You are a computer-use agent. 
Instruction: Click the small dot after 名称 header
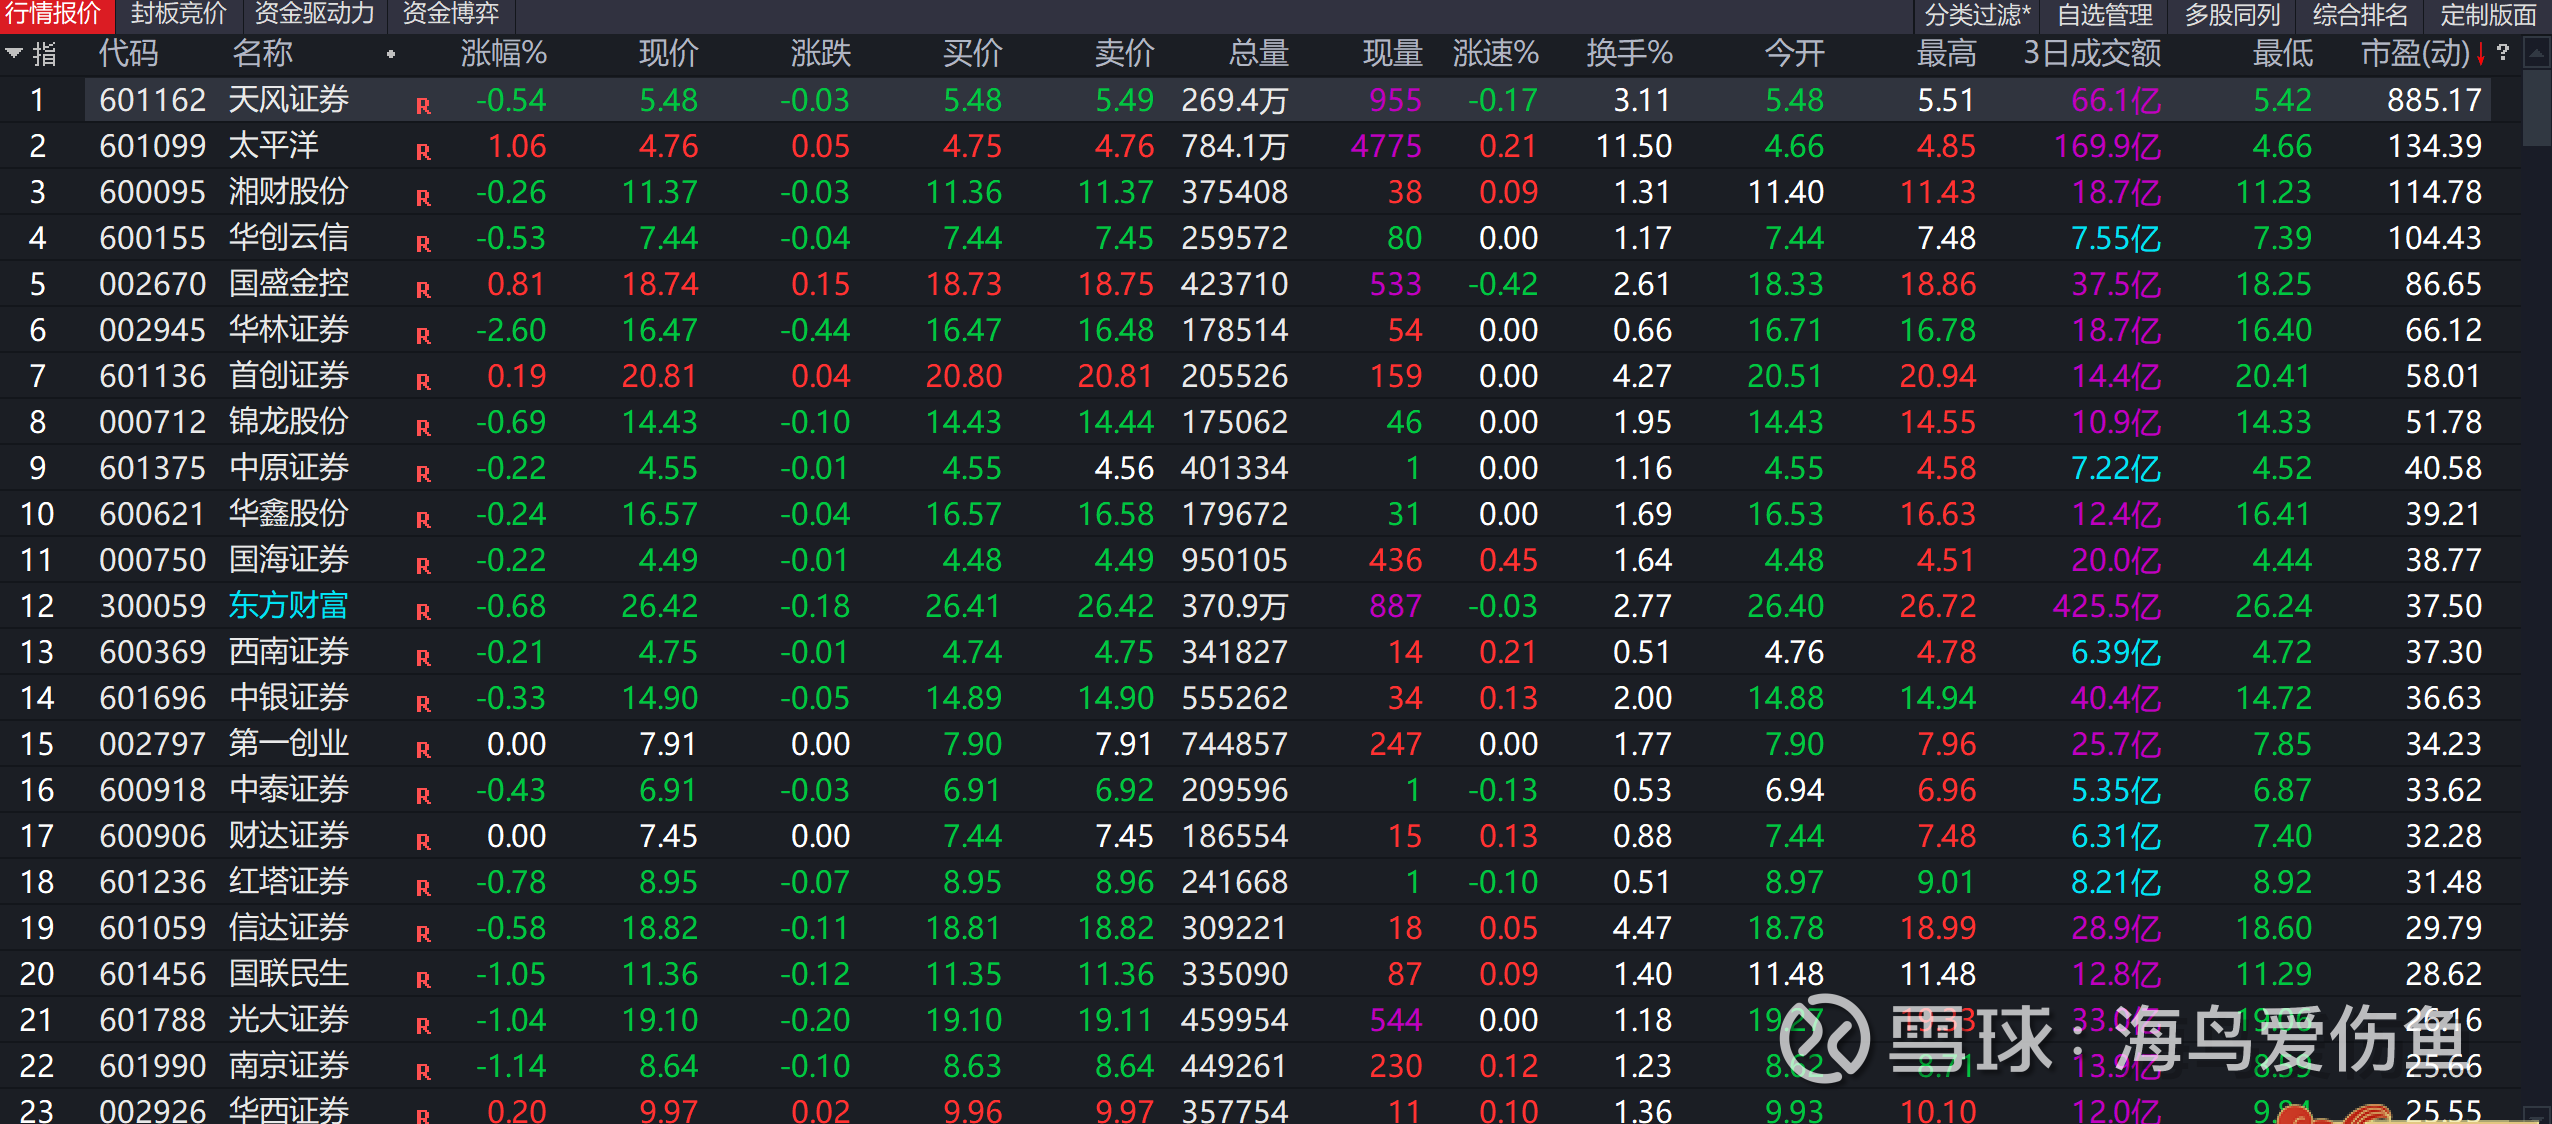[x=391, y=54]
